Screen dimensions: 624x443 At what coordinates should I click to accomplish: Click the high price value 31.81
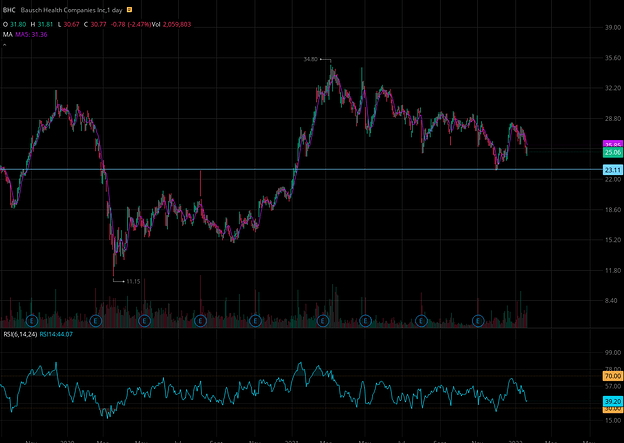click(45, 25)
